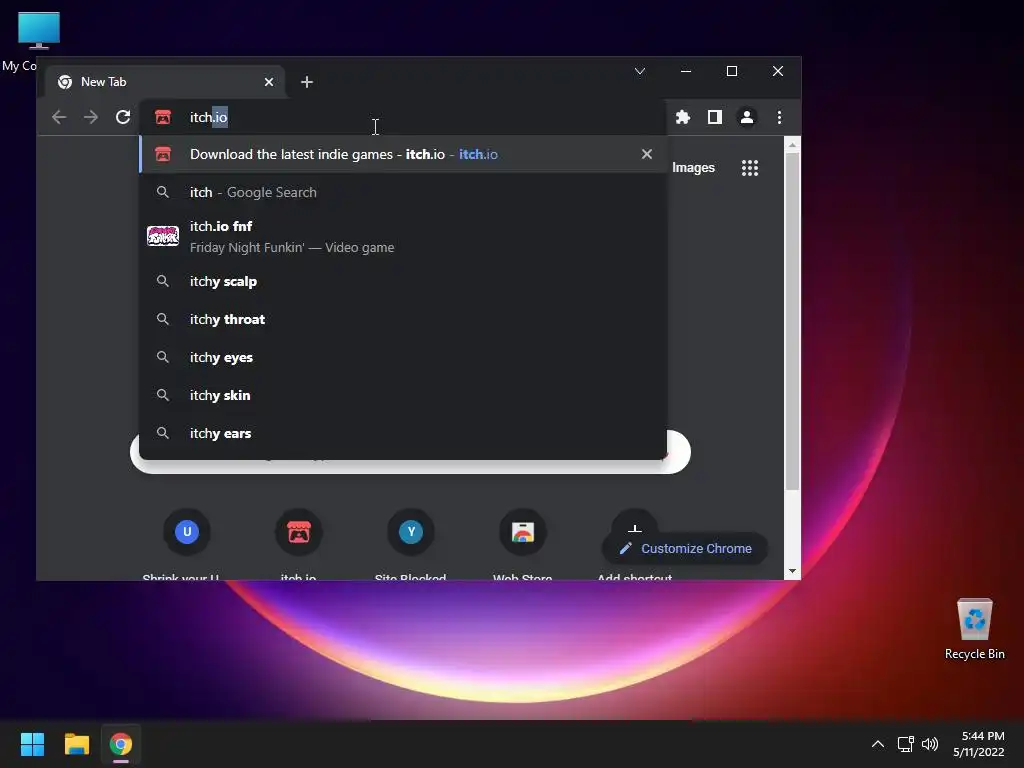Screen dimensions: 1024x768
Task: Open the Images link
Action: click(x=693, y=168)
